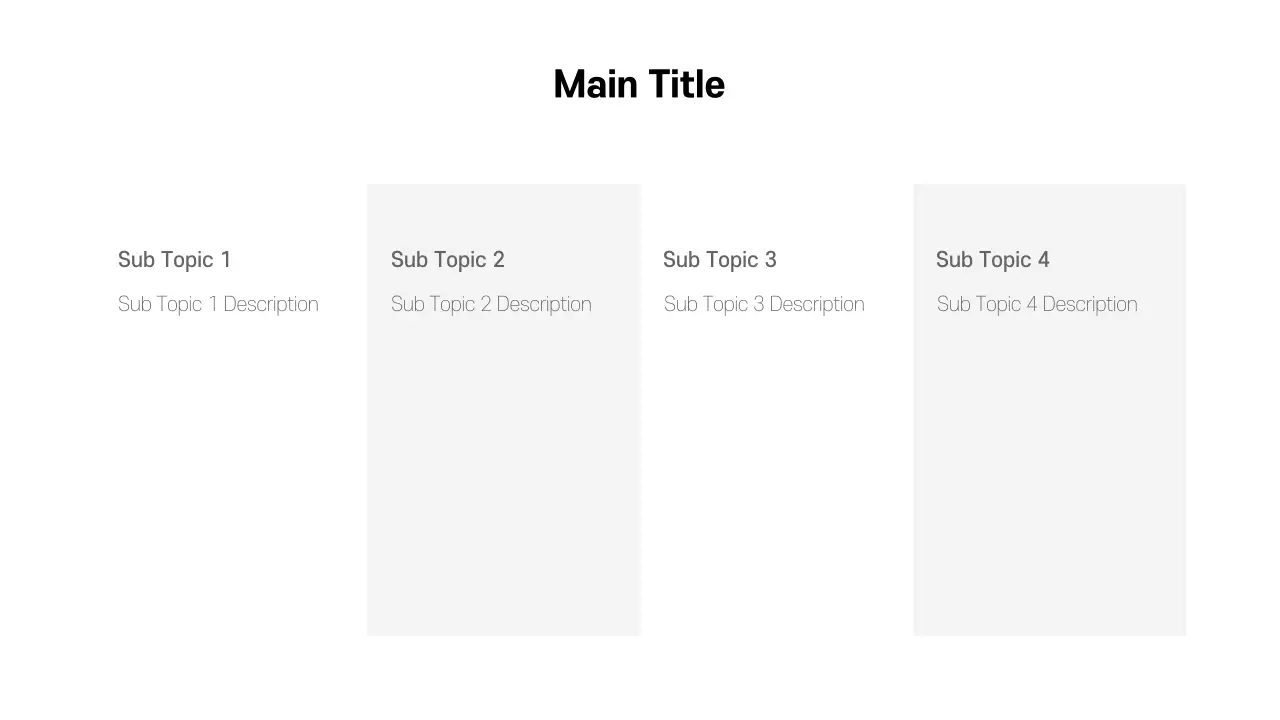Click the Sub Topic 1 Description text
The image size is (1280, 720).
coord(218,304)
